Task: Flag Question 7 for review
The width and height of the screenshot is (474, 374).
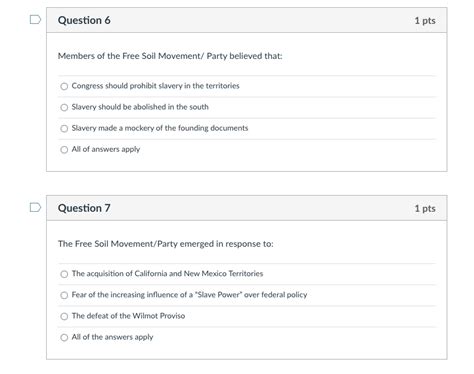Action: click(x=35, y=207)
